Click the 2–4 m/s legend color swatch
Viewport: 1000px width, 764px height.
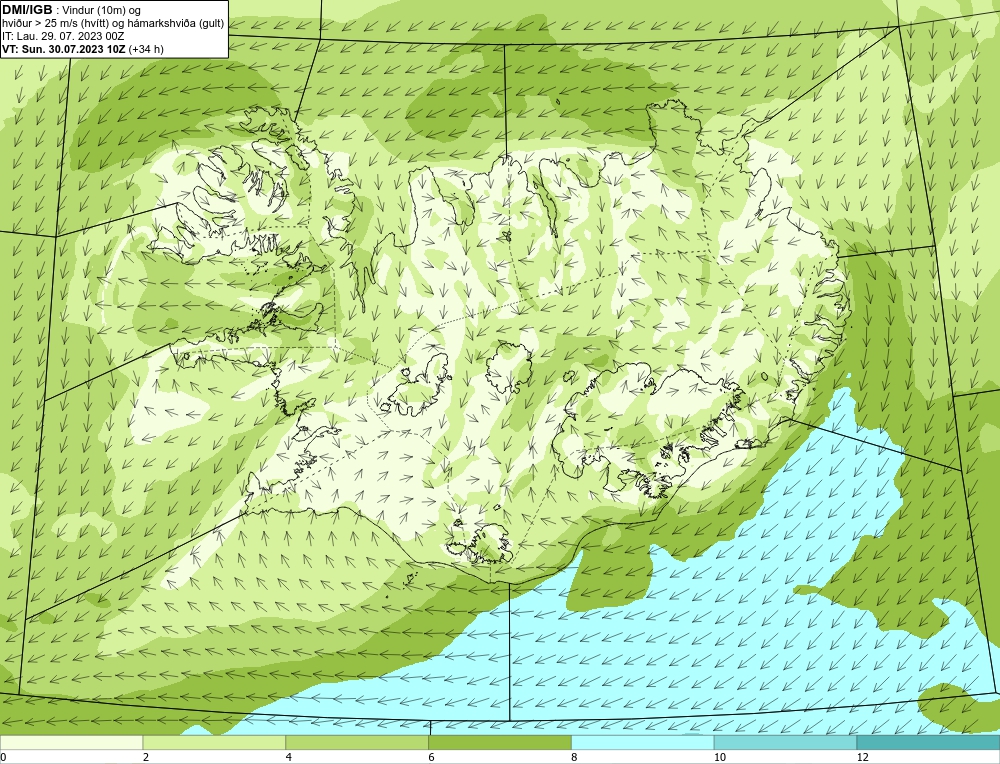click(214, 742)
